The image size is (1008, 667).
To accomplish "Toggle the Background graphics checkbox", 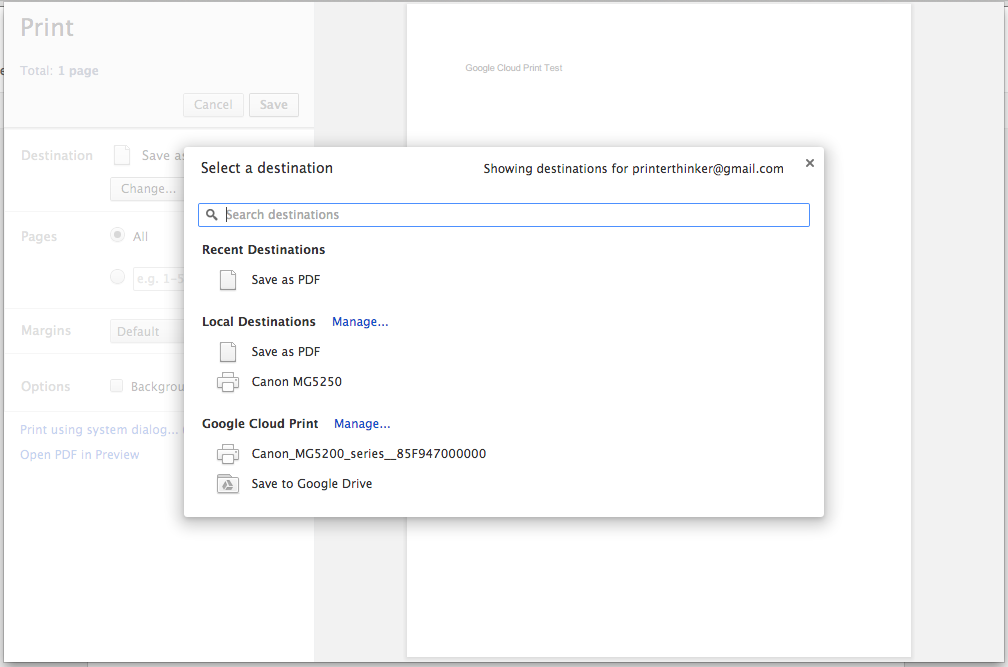I will click(117, 386).
